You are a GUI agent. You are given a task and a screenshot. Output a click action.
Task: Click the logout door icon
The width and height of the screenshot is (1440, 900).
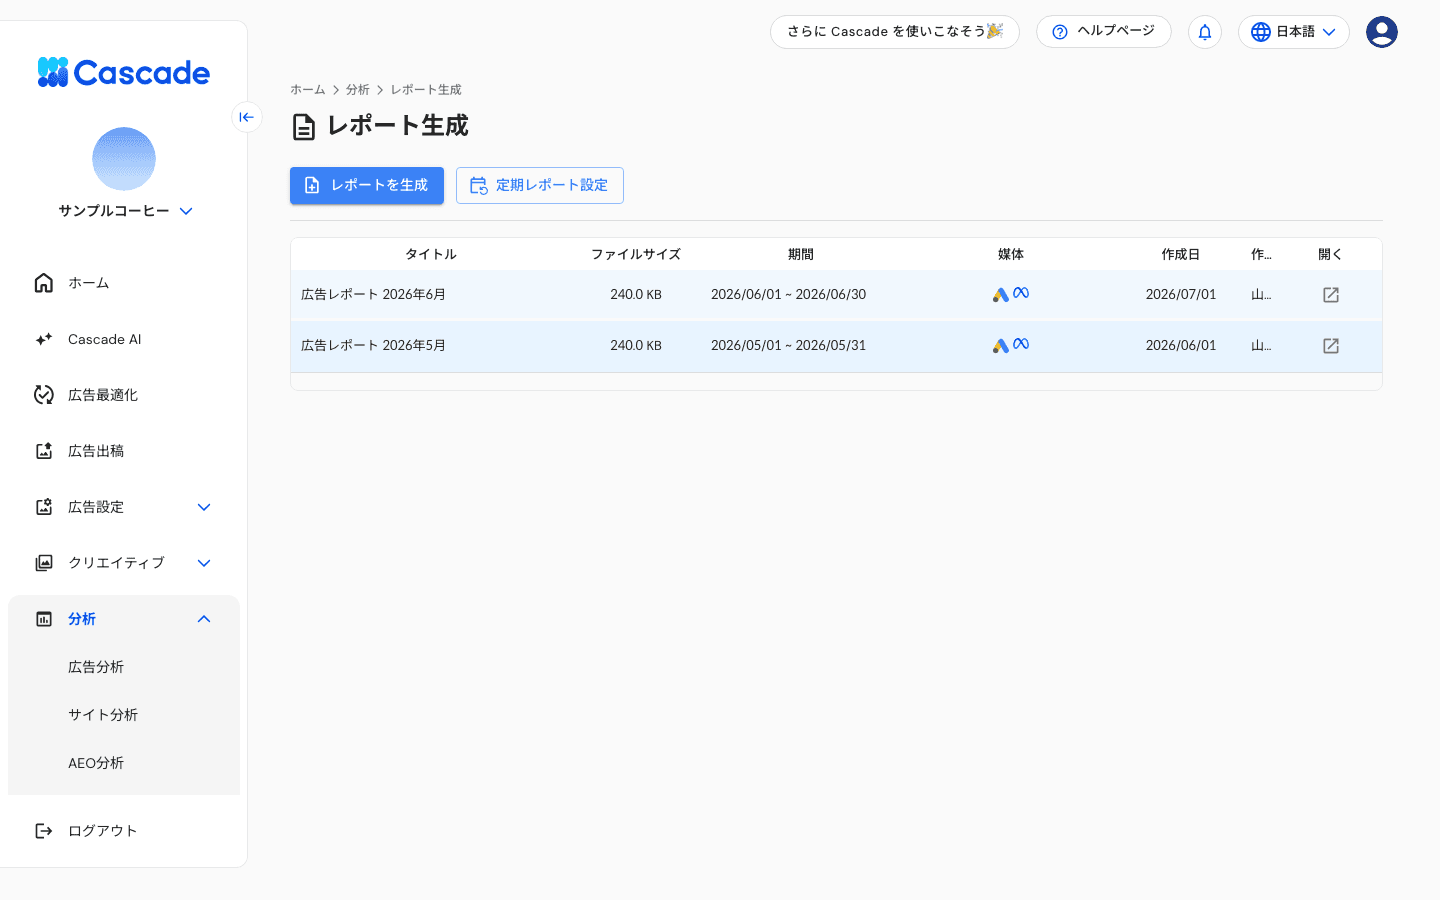click(x=44, y=831)
